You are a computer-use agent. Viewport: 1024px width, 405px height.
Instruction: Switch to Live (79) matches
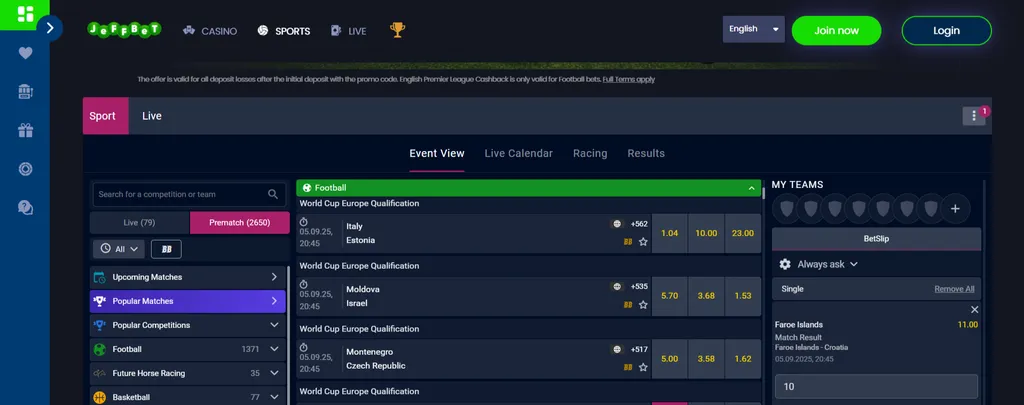click(x=139, y=222)
